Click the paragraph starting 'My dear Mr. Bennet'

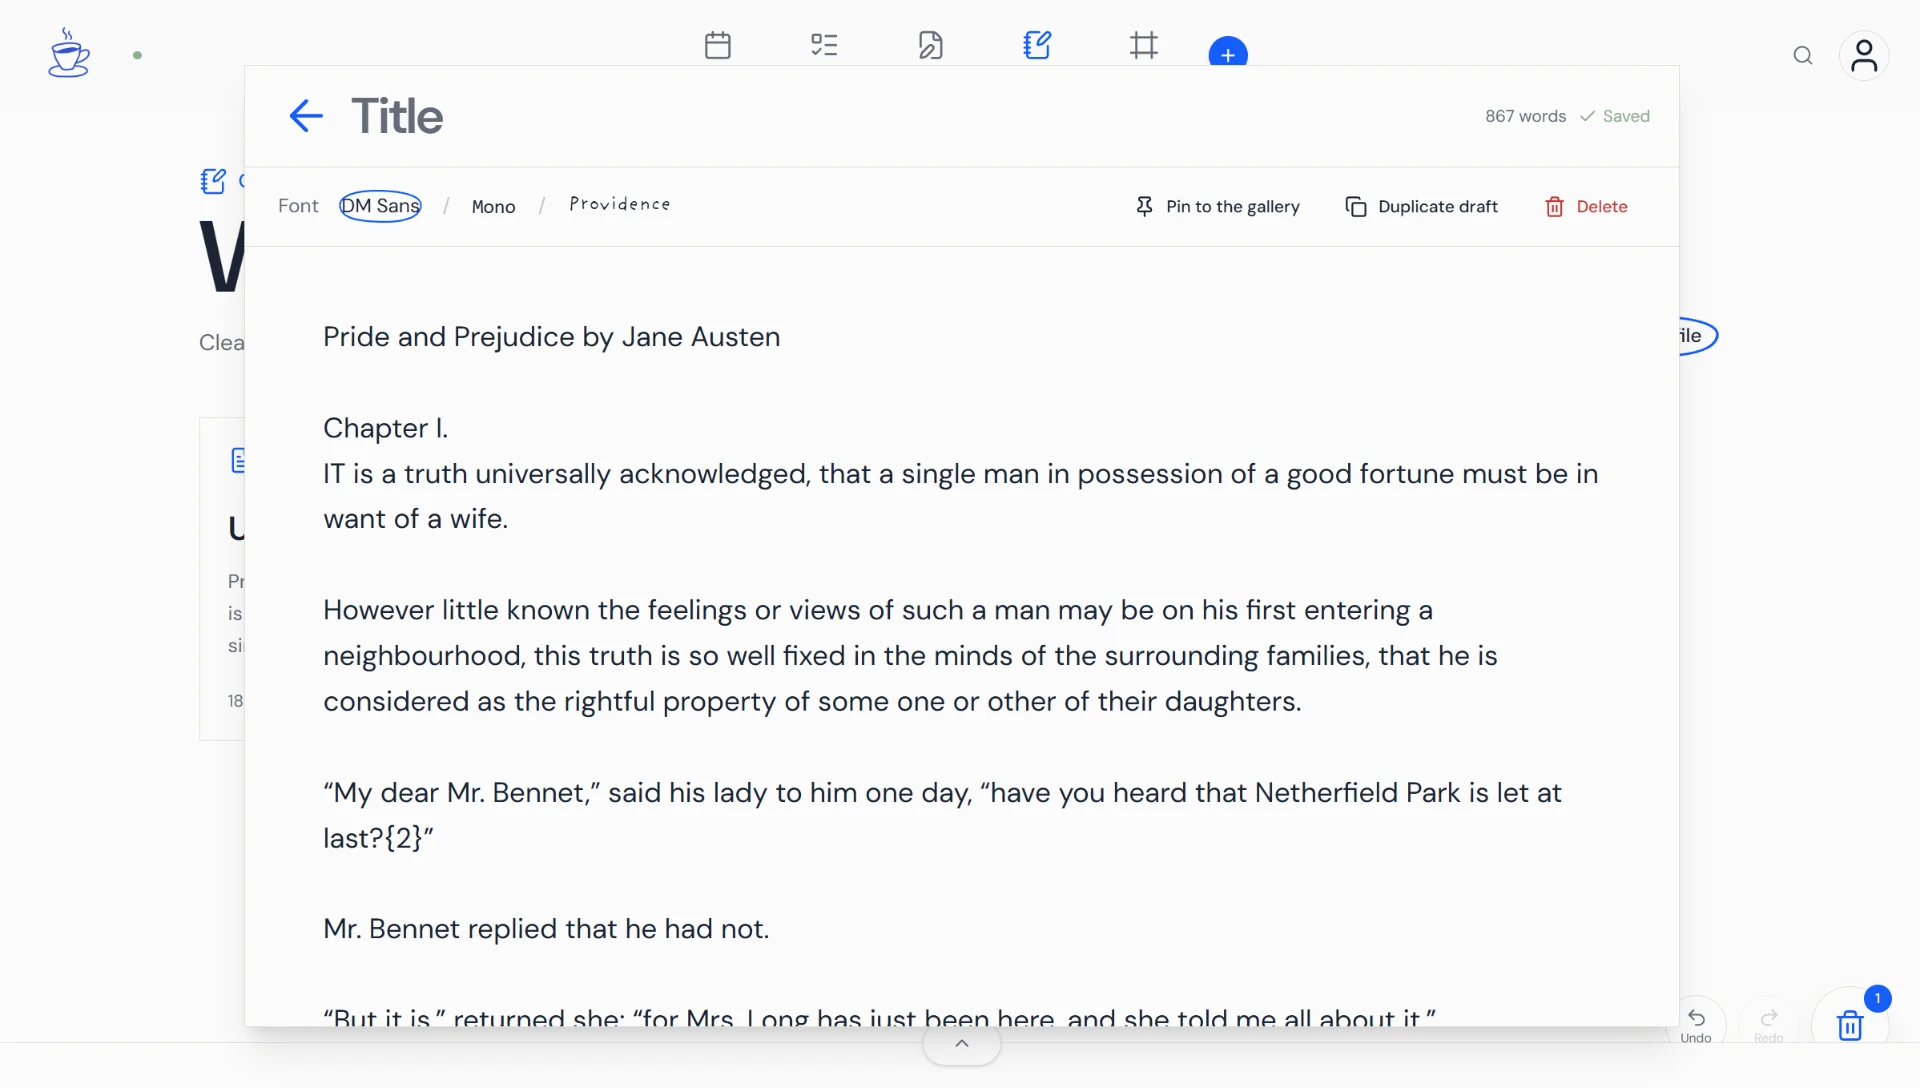pyautogui.click(x=942, y=815)
